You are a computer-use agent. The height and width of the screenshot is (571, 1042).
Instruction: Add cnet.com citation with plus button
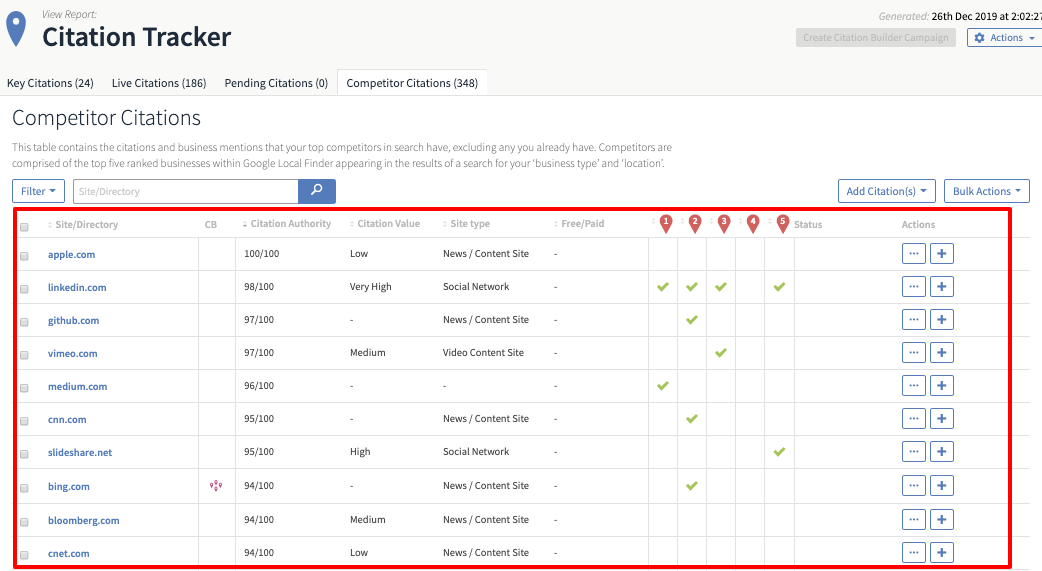[942, 552]
